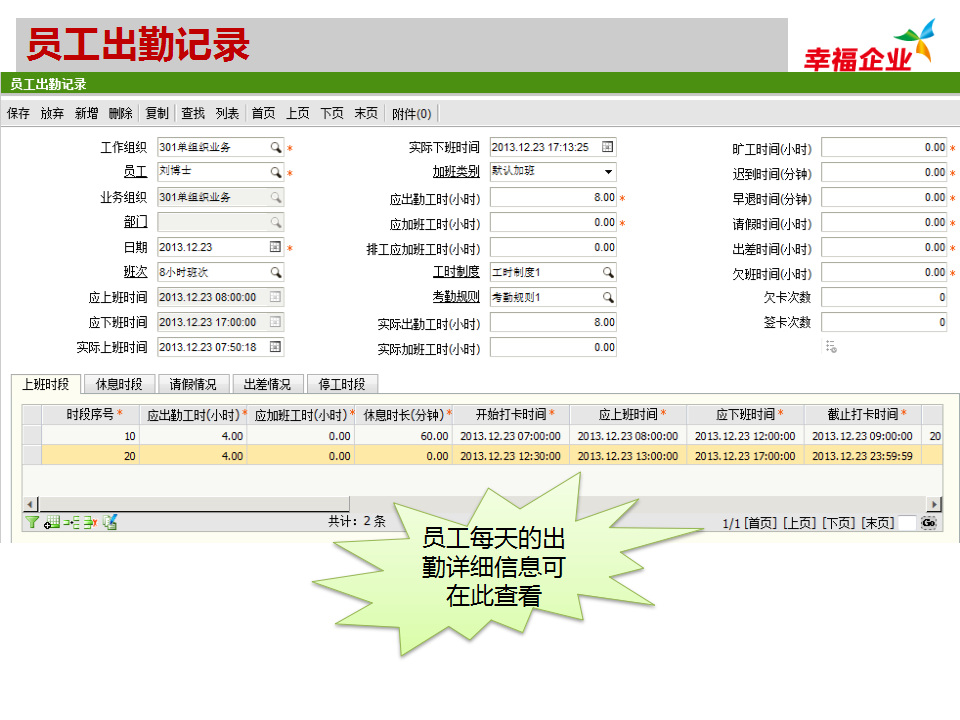Screen dimensions: 960x720
Task: Click the add-row grid icon in the bottom toolbar
Action: click(52, 522)
